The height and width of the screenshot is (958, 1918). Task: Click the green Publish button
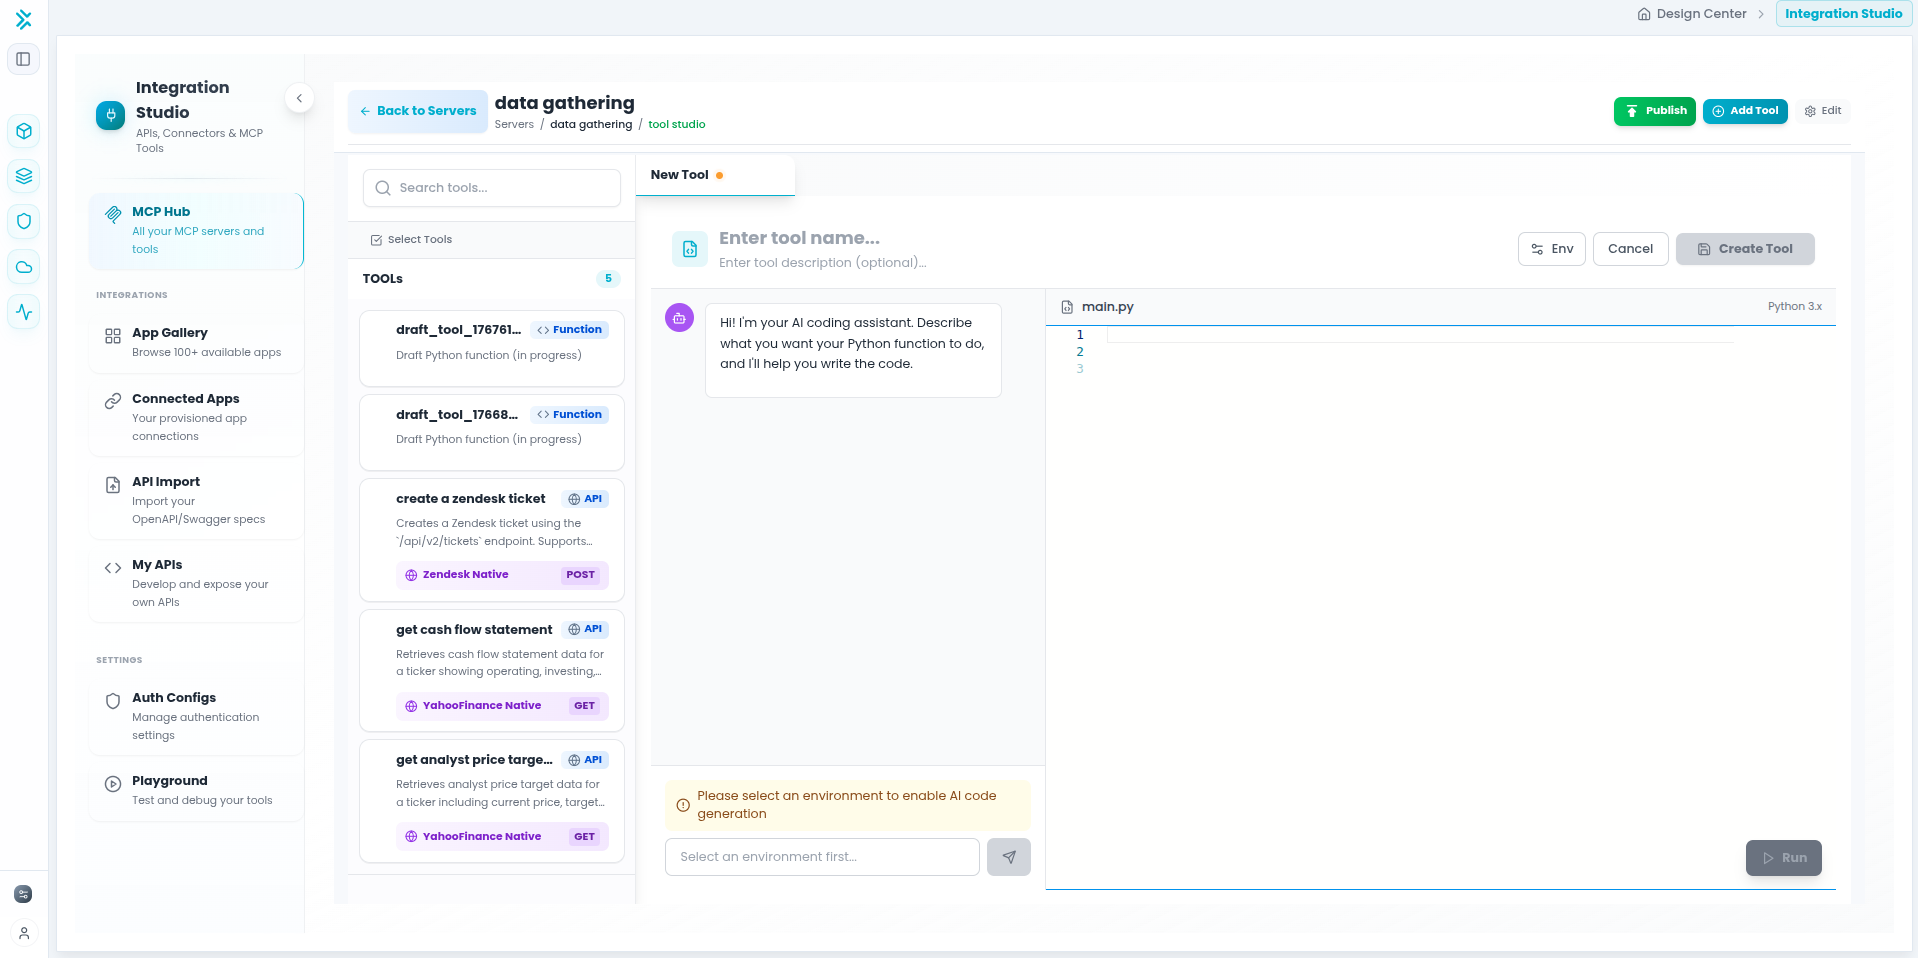tap(1654, 111)
